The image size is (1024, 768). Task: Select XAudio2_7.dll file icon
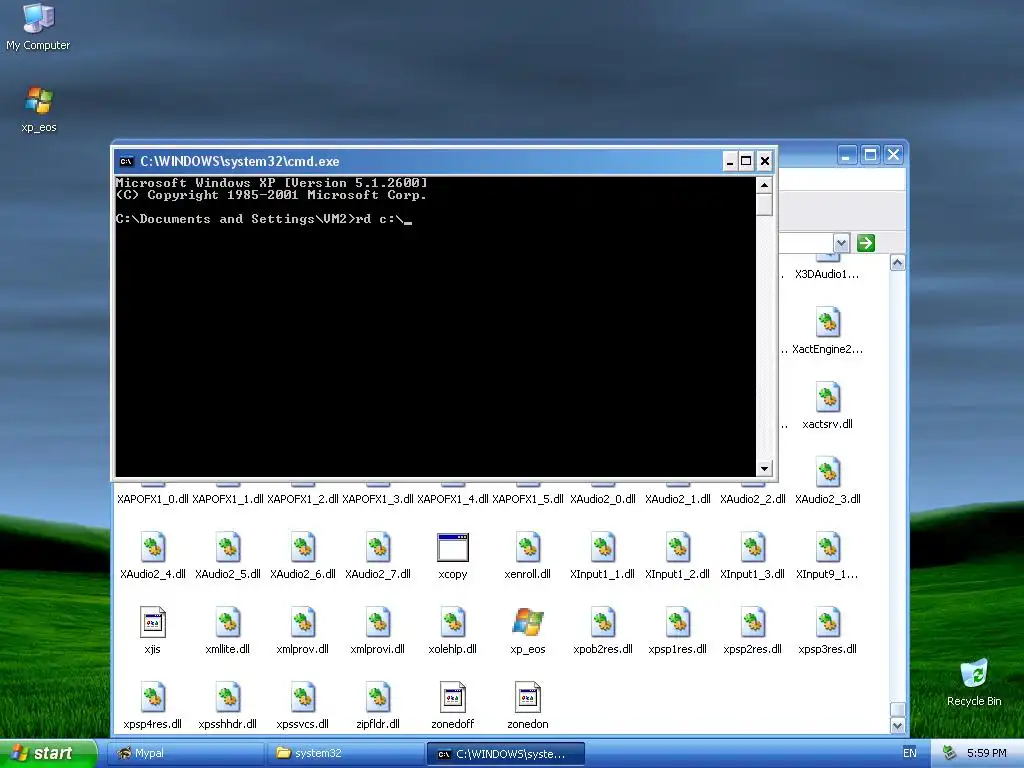378,547
